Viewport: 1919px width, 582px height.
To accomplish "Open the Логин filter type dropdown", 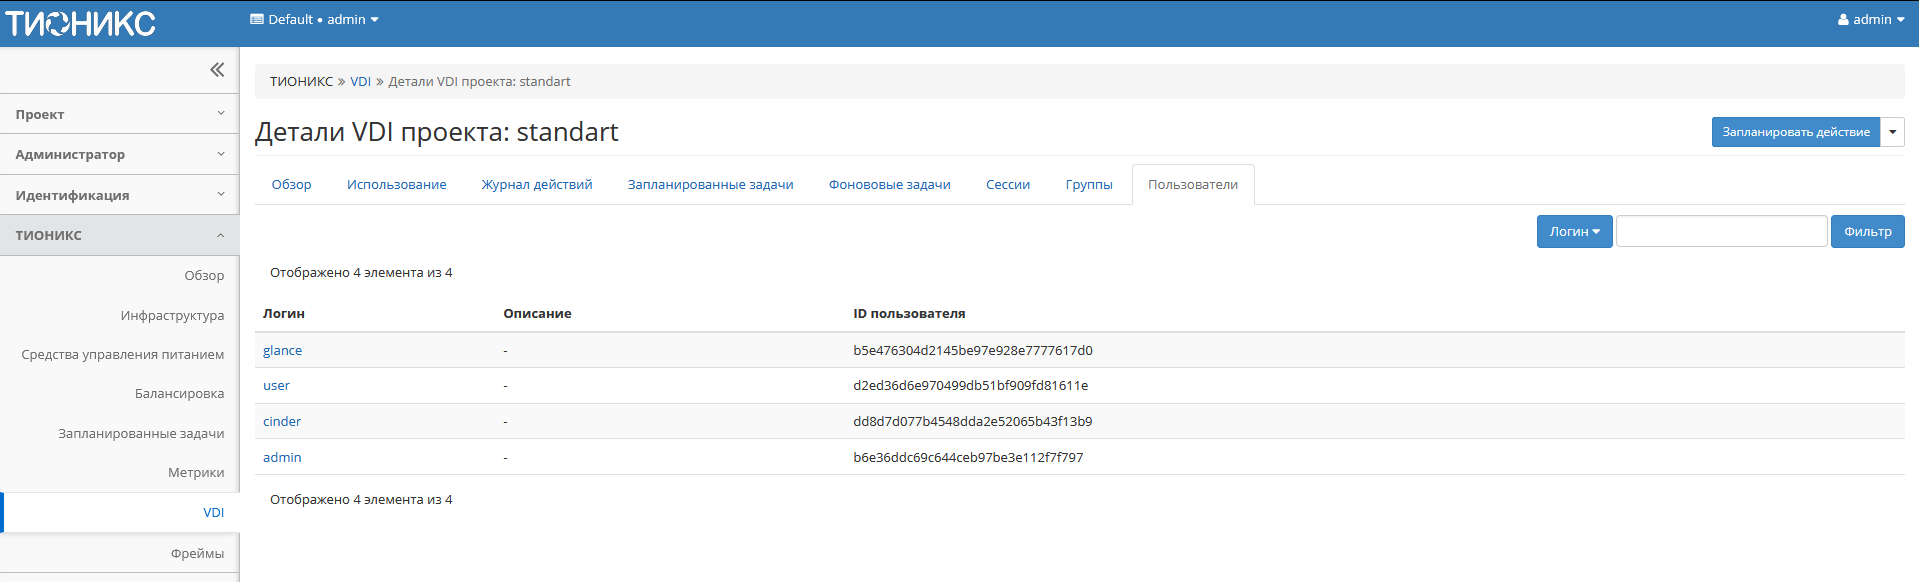I will tap(1574, 232).
